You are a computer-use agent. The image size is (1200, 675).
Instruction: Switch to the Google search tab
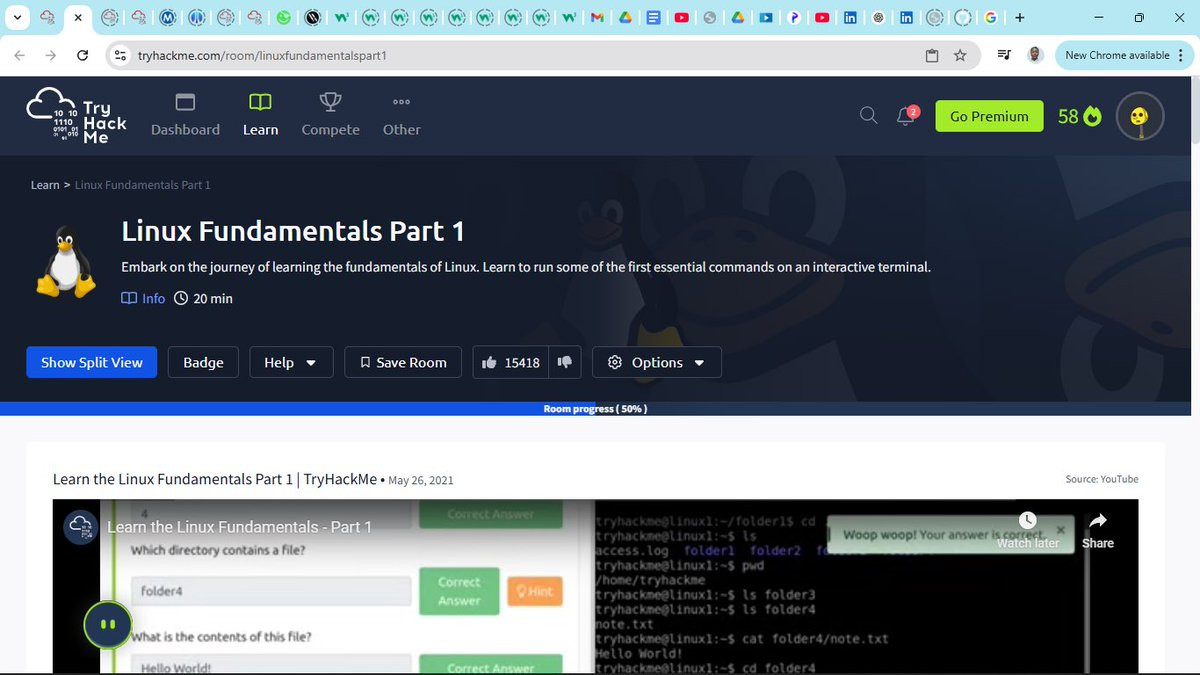tap(991, 17)
